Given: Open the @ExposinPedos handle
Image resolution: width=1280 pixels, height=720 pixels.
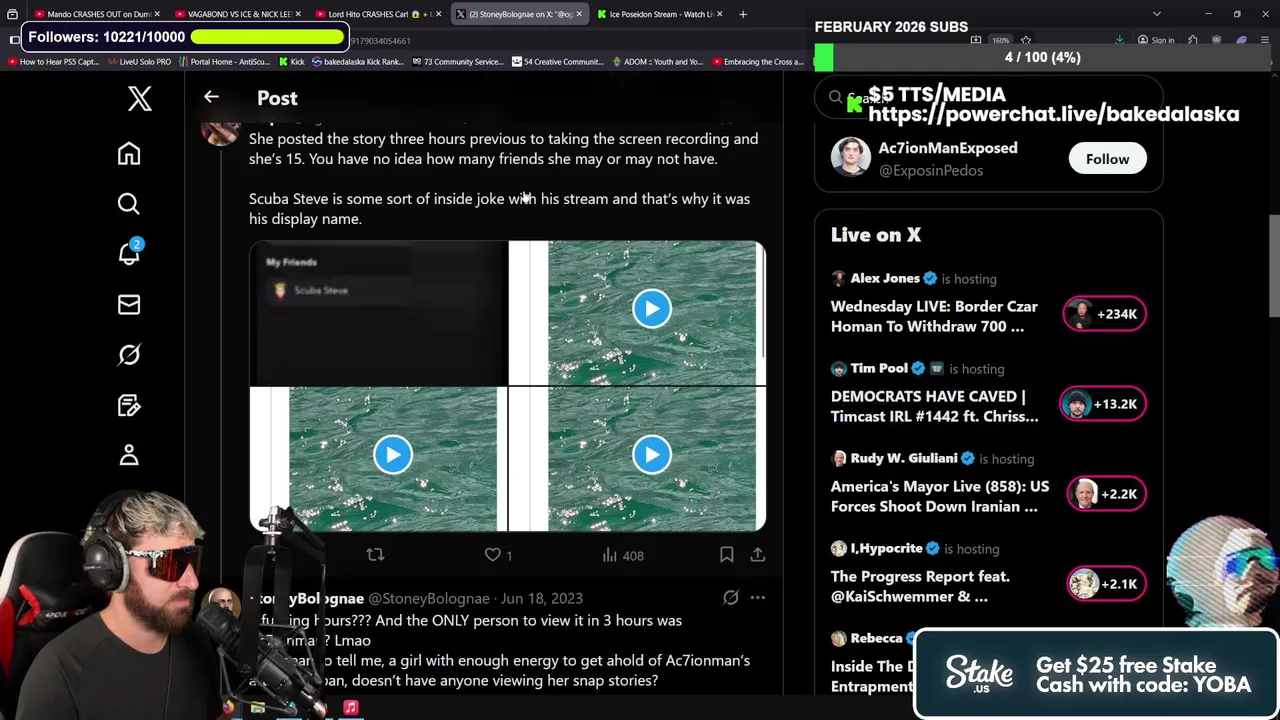Looking at the screenshot, I should [x=930, y=170].
